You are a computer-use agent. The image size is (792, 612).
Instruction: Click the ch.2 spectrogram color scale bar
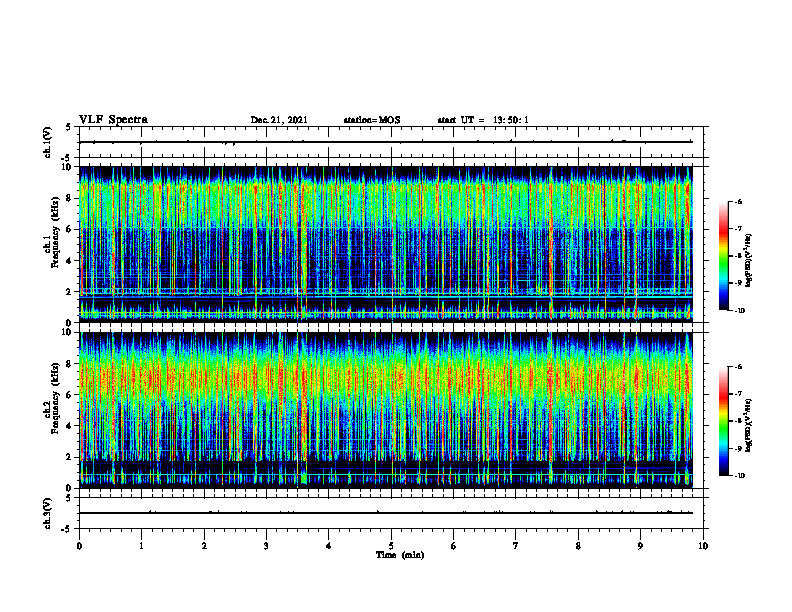point(724,421)
